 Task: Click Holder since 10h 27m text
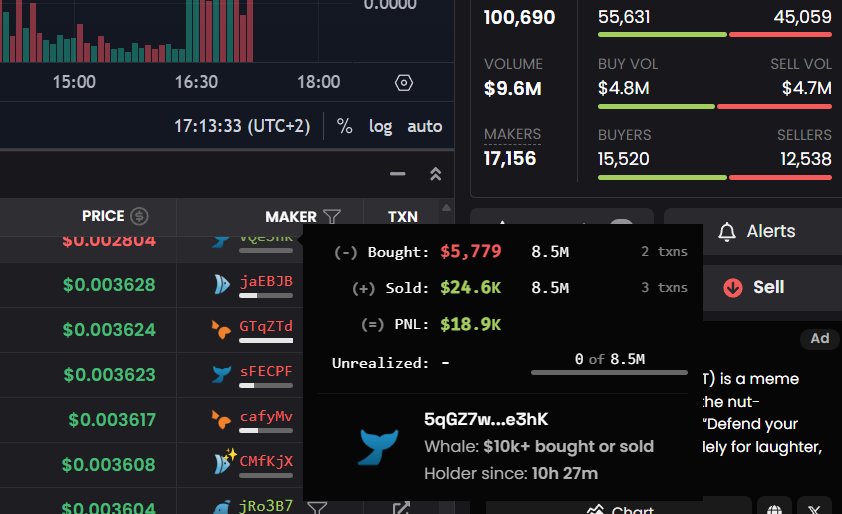click(x=511, y=474)
